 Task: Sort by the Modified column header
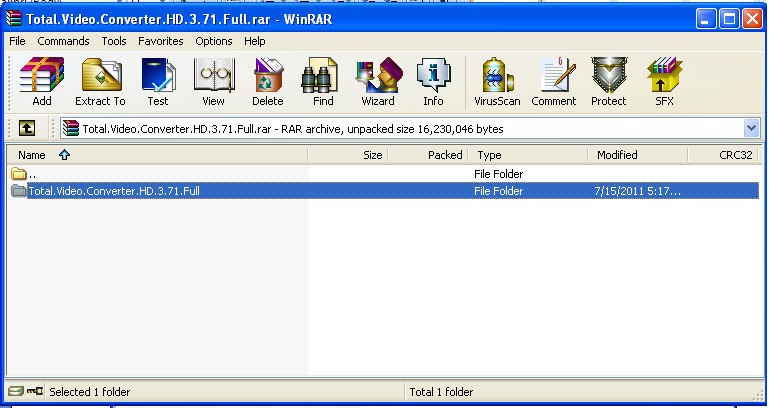click(638, 155)
